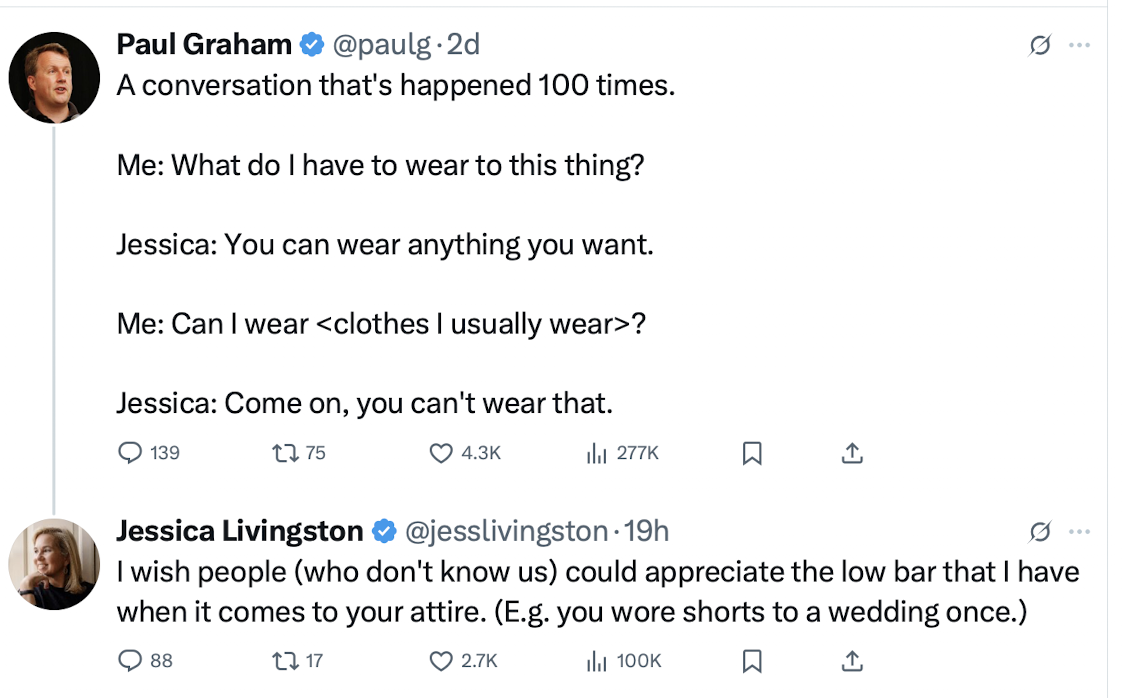Viewport: 1122px width, 698px height.
Task: Visit the @paulg handle link
Action: [x=382, y=44]
